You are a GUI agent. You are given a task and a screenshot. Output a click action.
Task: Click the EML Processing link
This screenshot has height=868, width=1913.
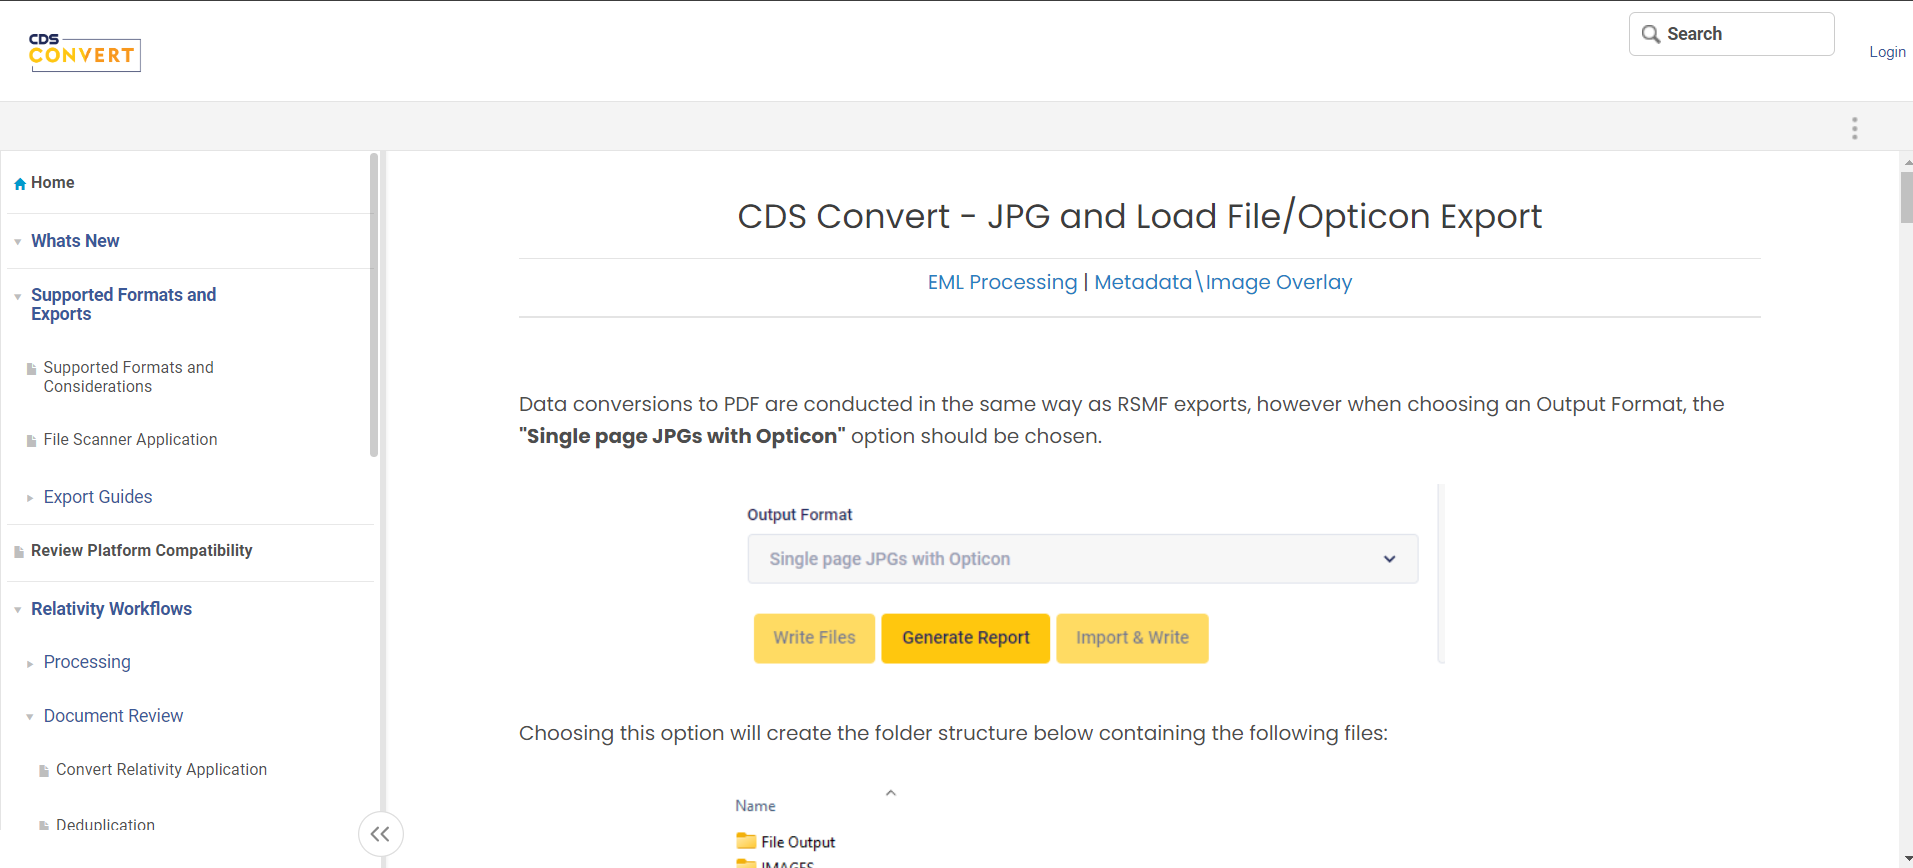pyautogui.click(x=1002, y=282)
